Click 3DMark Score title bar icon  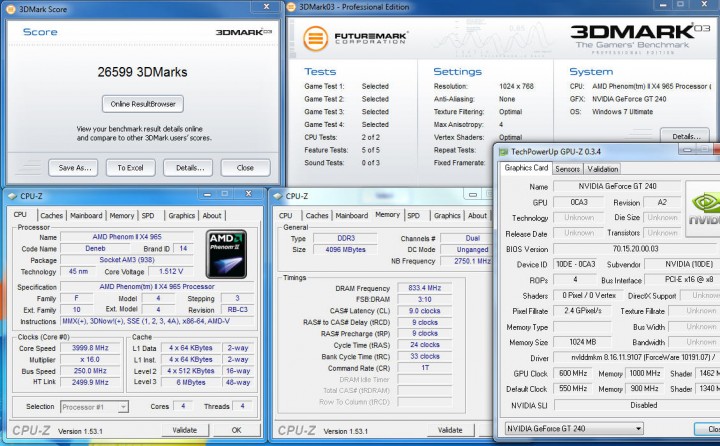pyautogui.click(x=11, y=9)
